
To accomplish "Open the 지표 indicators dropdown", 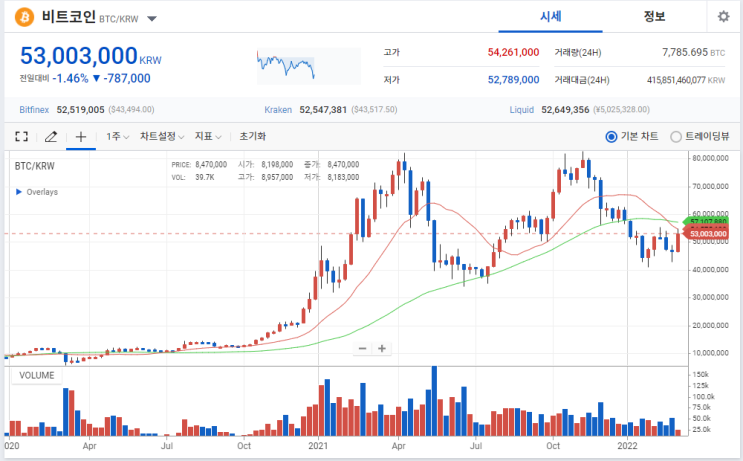I will coord(208,136).
